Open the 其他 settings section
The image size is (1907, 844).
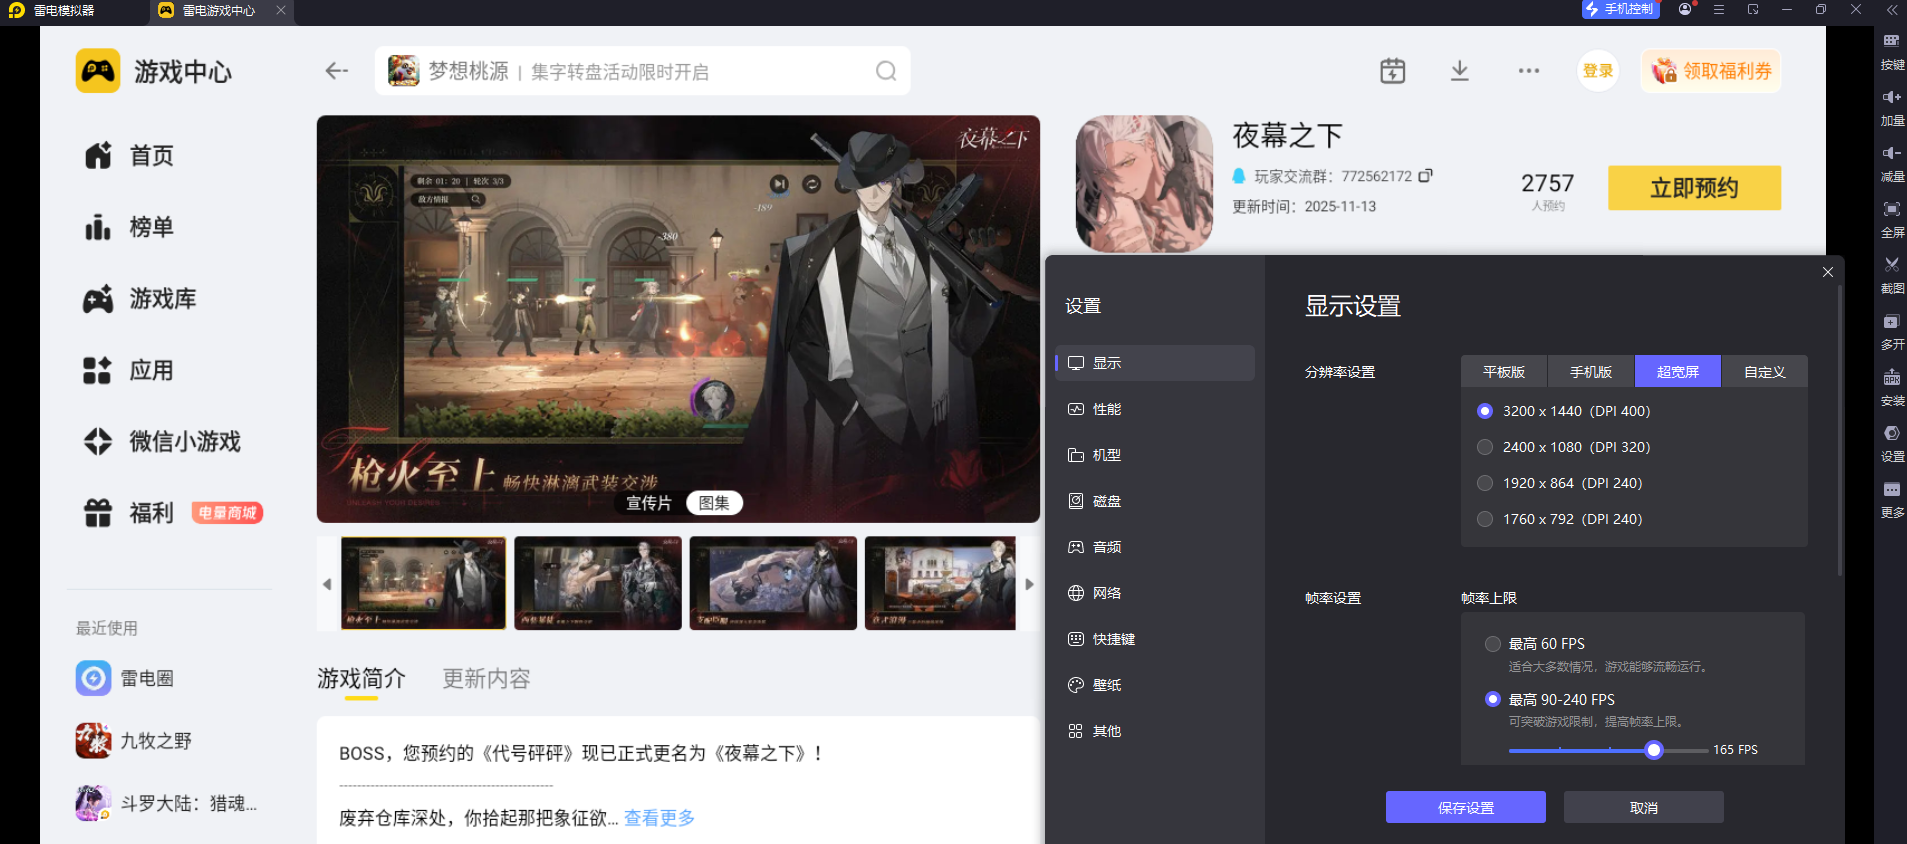tap(1155, 731)
